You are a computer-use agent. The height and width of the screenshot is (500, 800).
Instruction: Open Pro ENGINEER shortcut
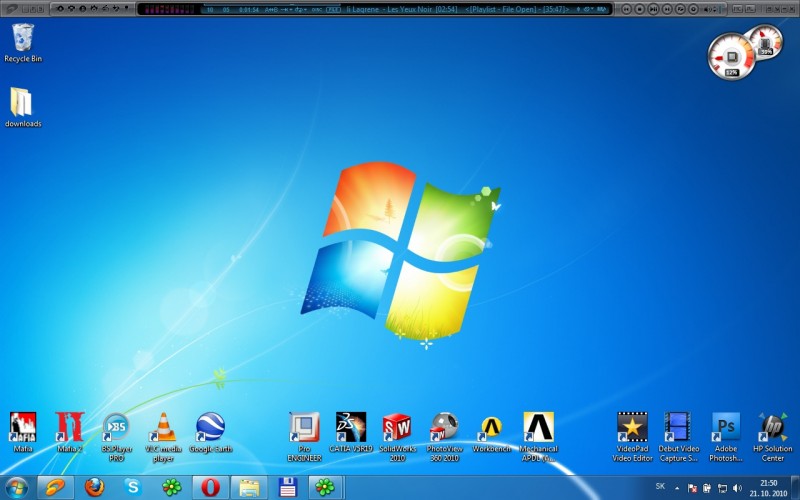coord(304,427)
